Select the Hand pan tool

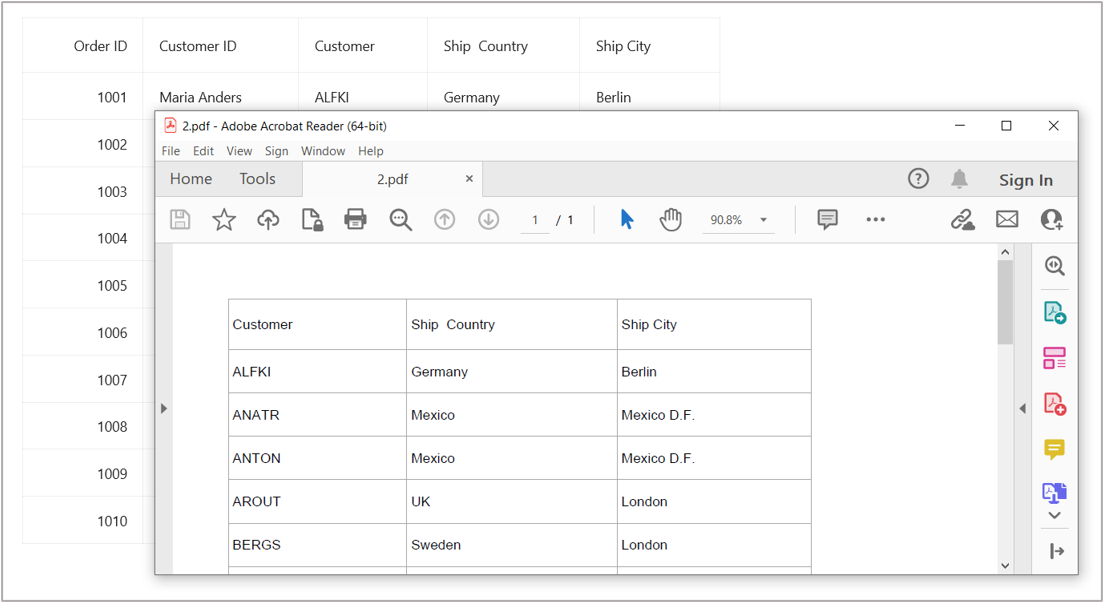pyautogui.click(x=670, y=220)
